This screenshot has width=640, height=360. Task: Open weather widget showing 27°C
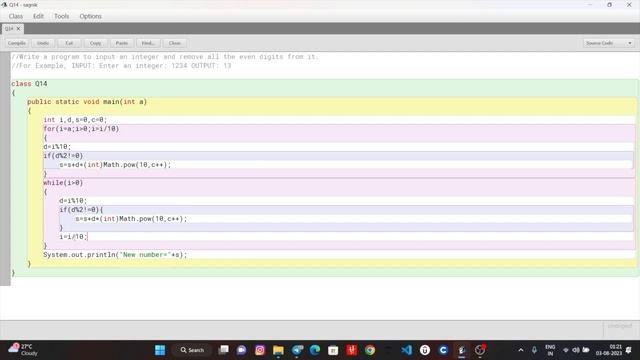click(24, 350)
